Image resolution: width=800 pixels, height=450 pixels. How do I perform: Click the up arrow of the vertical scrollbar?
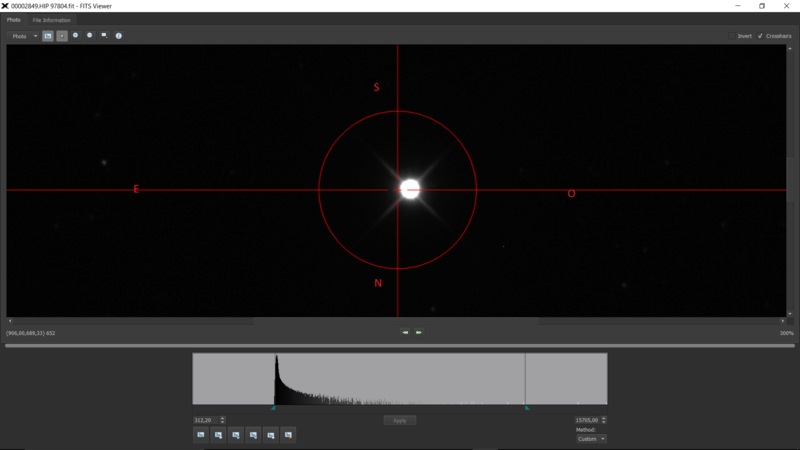pyautogui.click(x=790, y=48)
